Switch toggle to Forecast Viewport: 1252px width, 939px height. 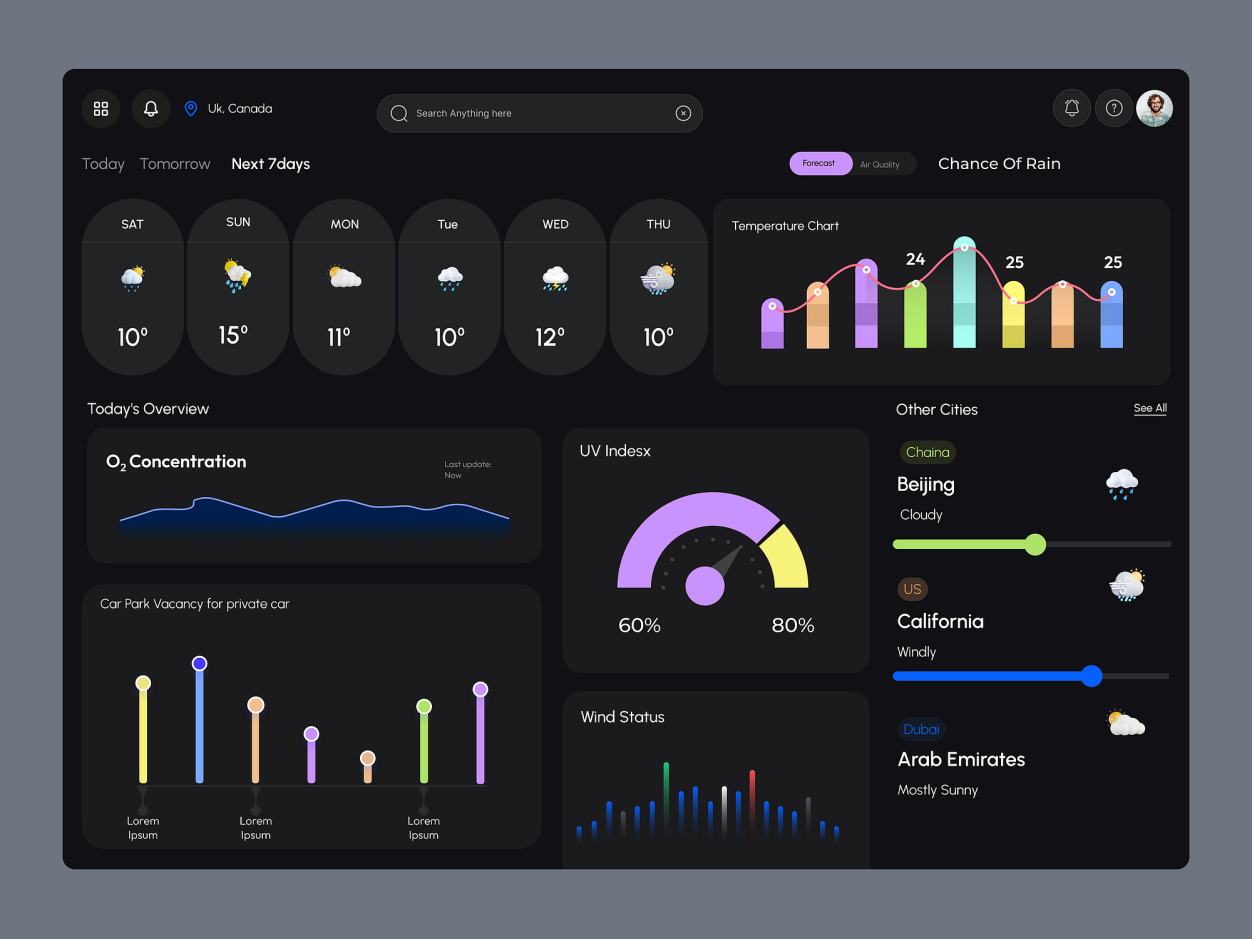pos(819,164)
